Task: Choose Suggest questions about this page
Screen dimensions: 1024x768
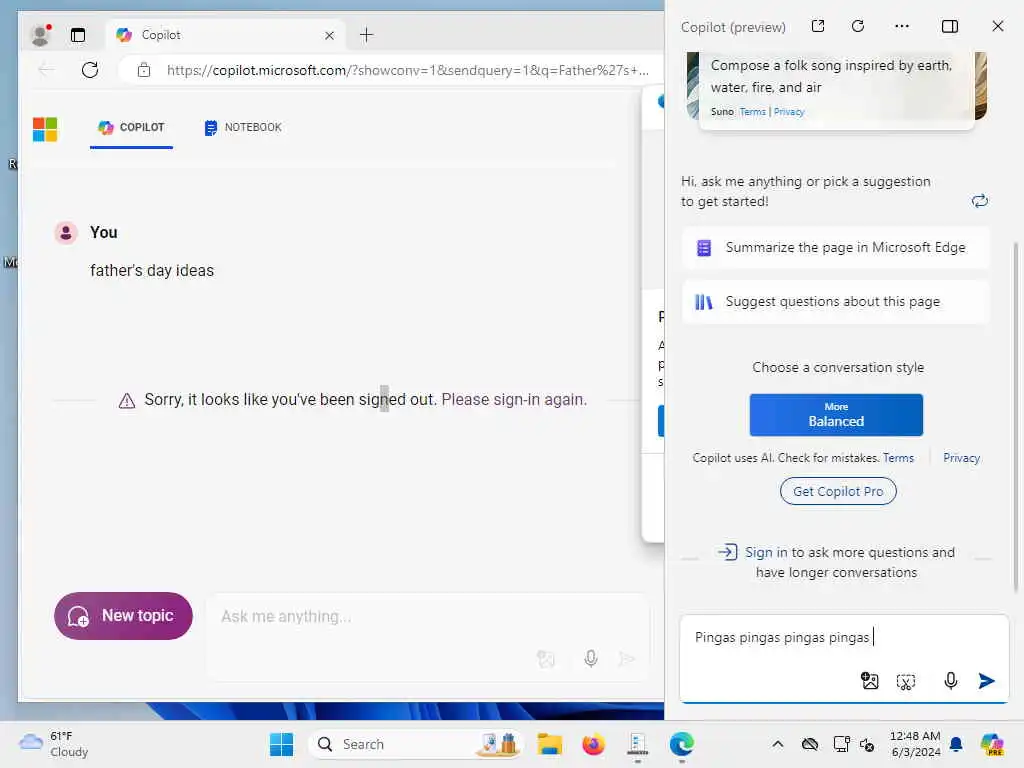Action: pyautogui.click(x=836, y=302)
